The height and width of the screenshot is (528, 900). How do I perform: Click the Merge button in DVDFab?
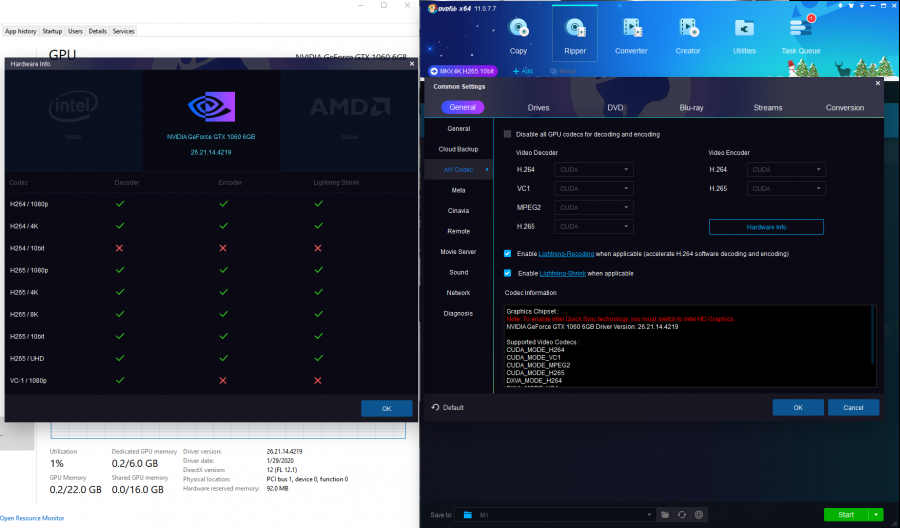pyautogui.click(x=564, y=71)
